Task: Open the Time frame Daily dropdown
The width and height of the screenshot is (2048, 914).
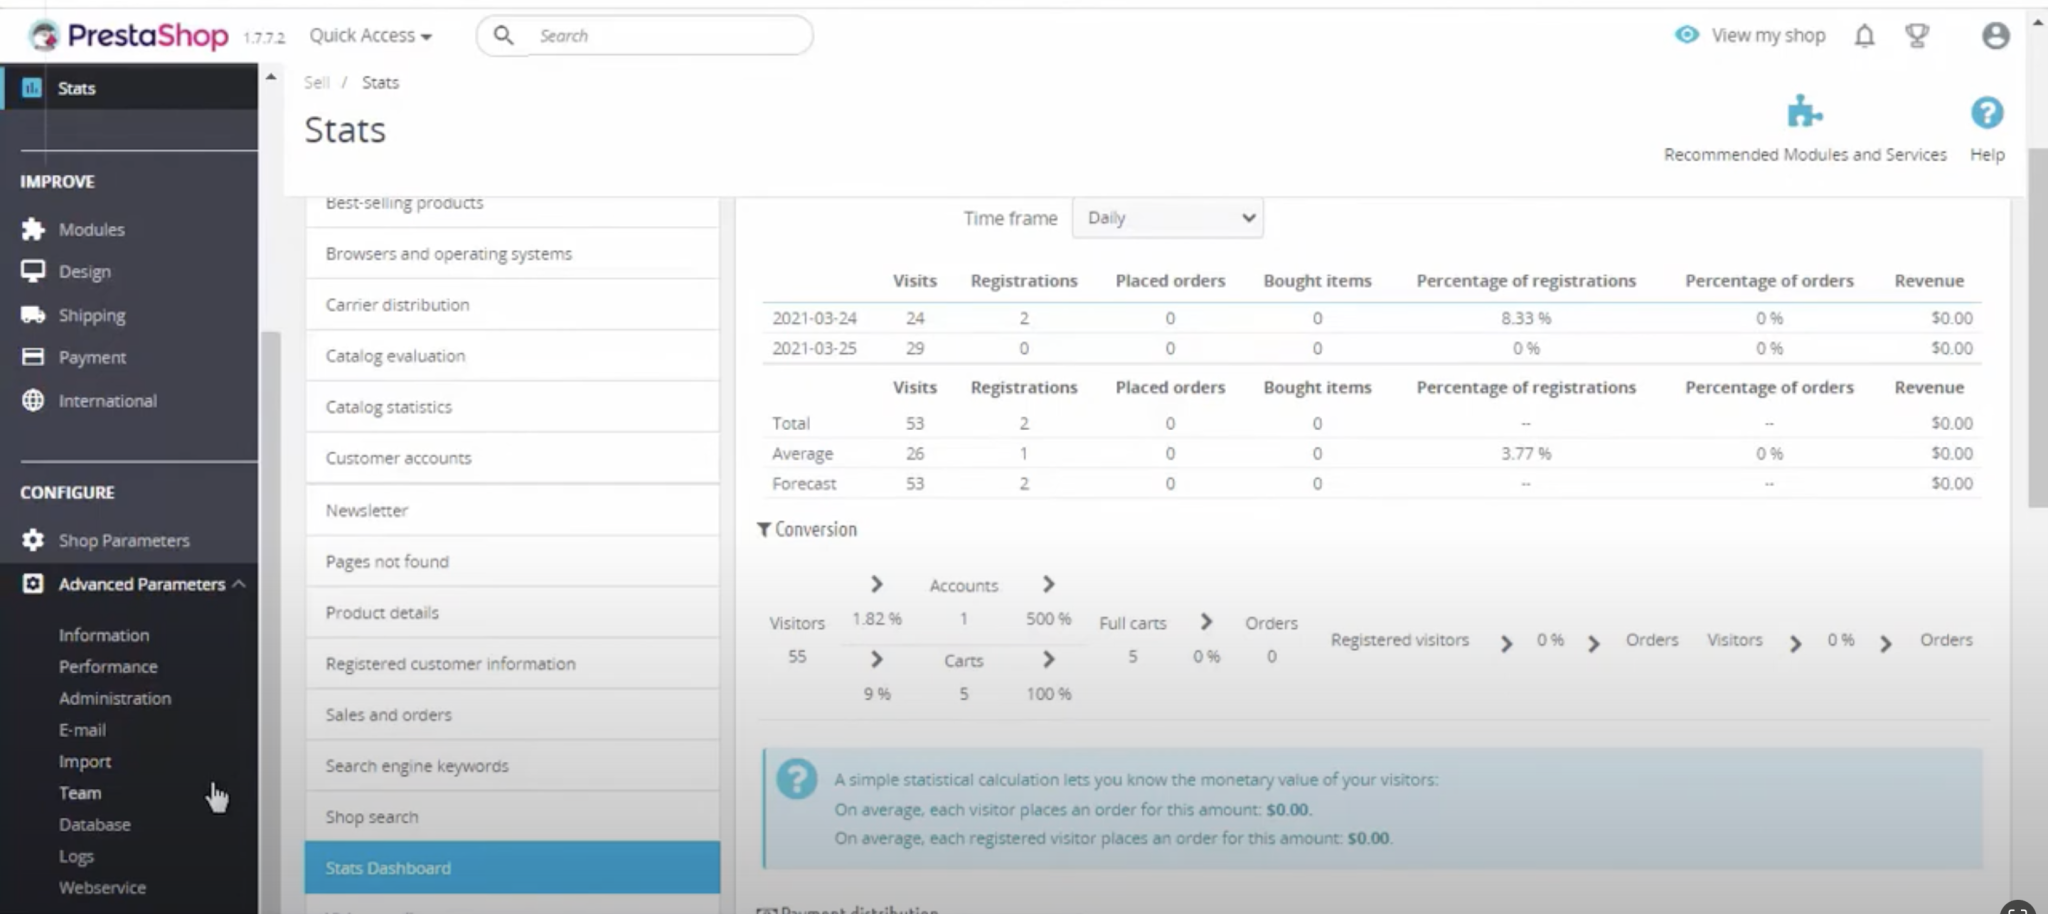Action: coord(1167,218)
